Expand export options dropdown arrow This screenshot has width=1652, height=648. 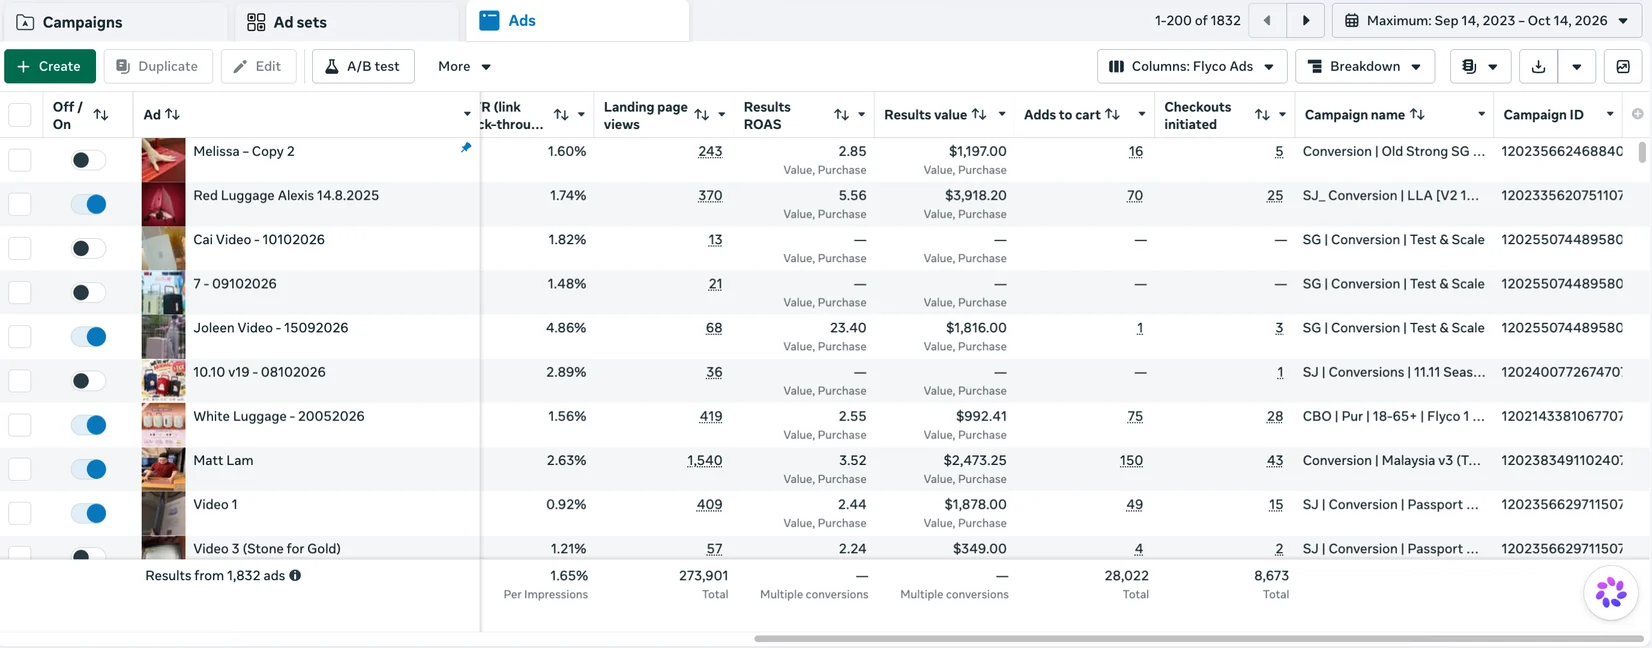pyautogui.click(x=1576, y=66)
